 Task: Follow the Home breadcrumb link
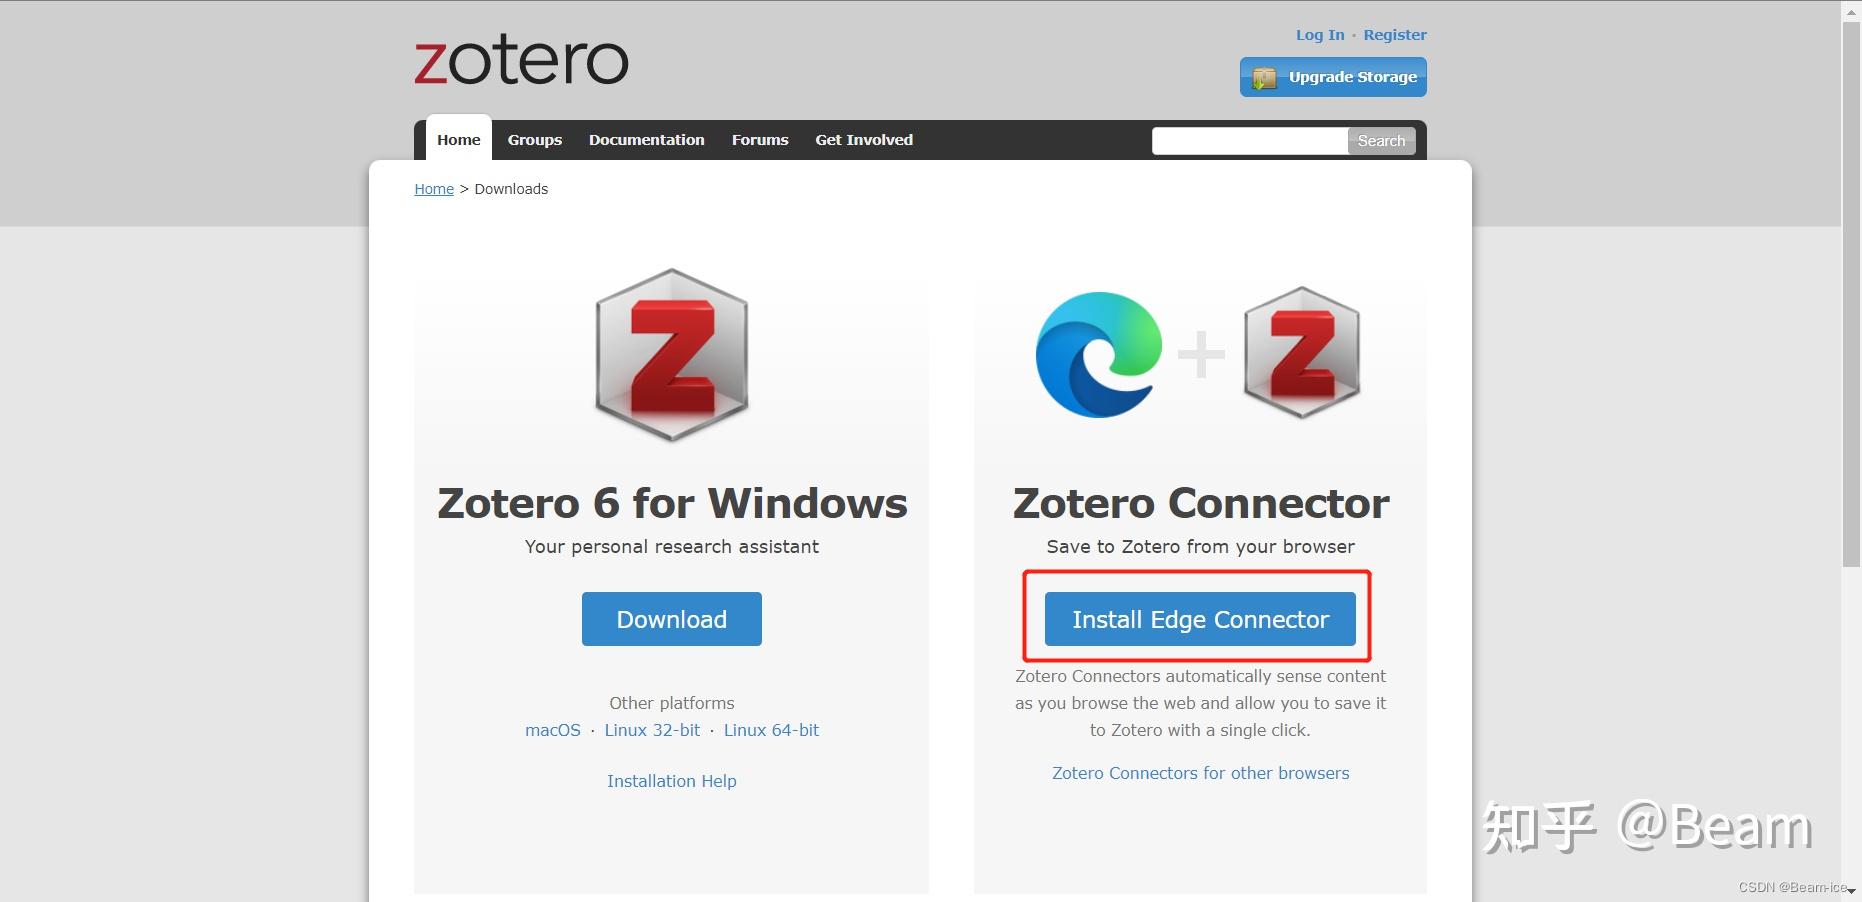click(x=434, y=189)
